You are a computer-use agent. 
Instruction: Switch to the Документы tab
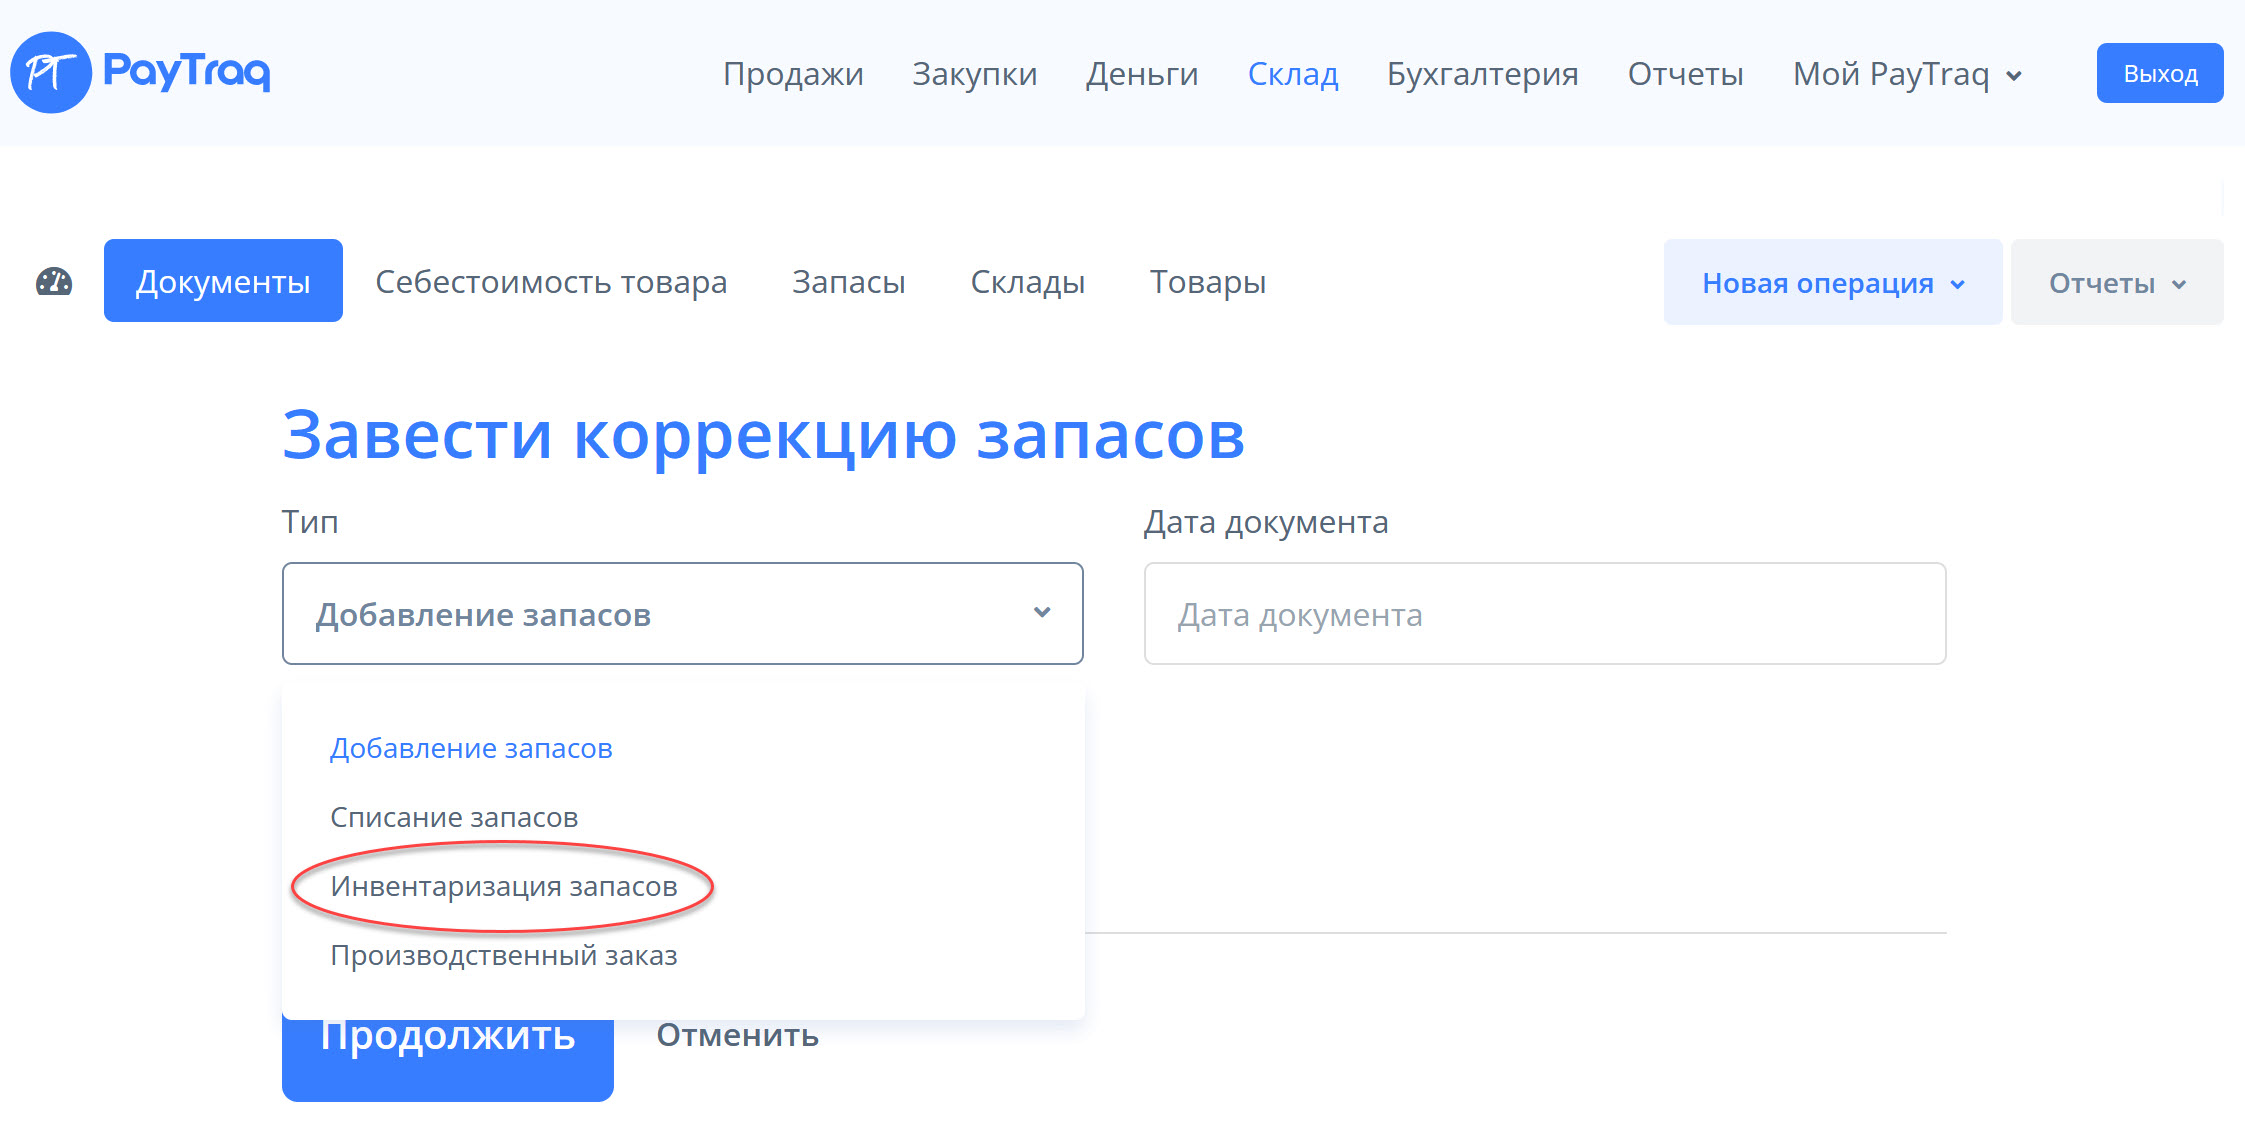coord(223,281)
